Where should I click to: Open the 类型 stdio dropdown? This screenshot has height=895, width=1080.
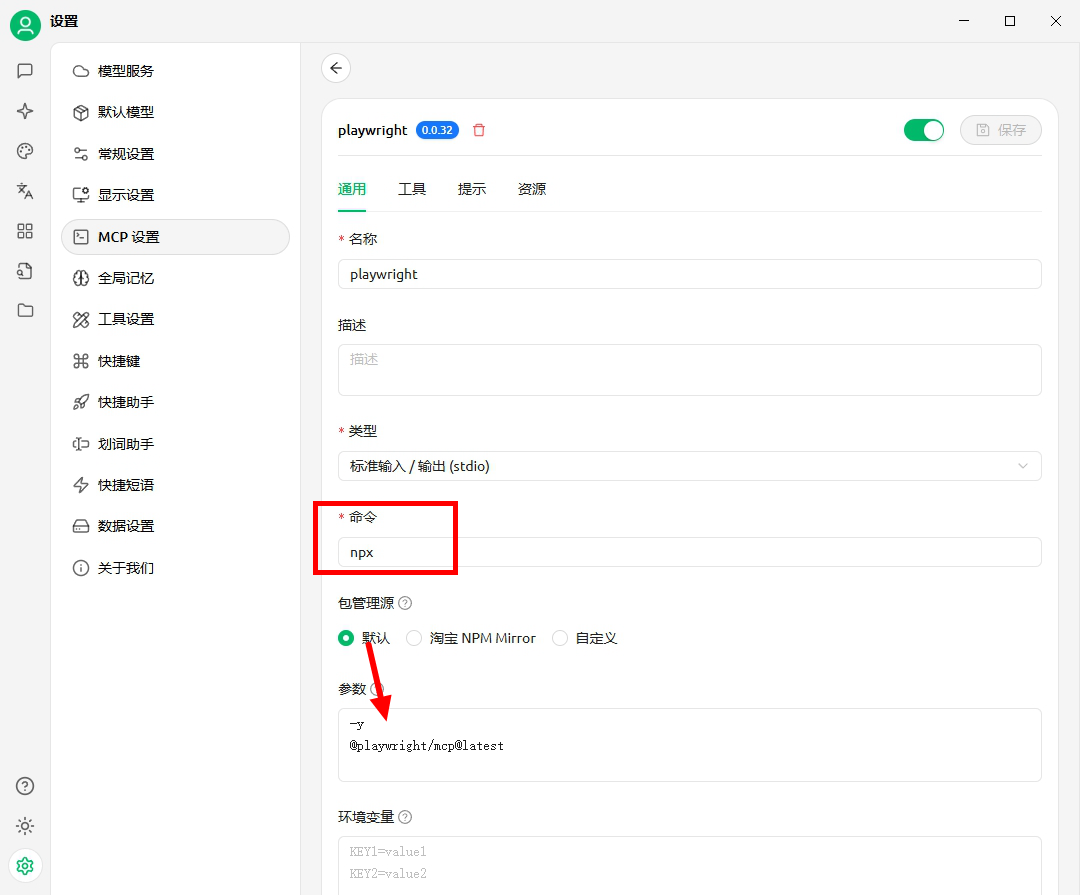tap(689, 466)
